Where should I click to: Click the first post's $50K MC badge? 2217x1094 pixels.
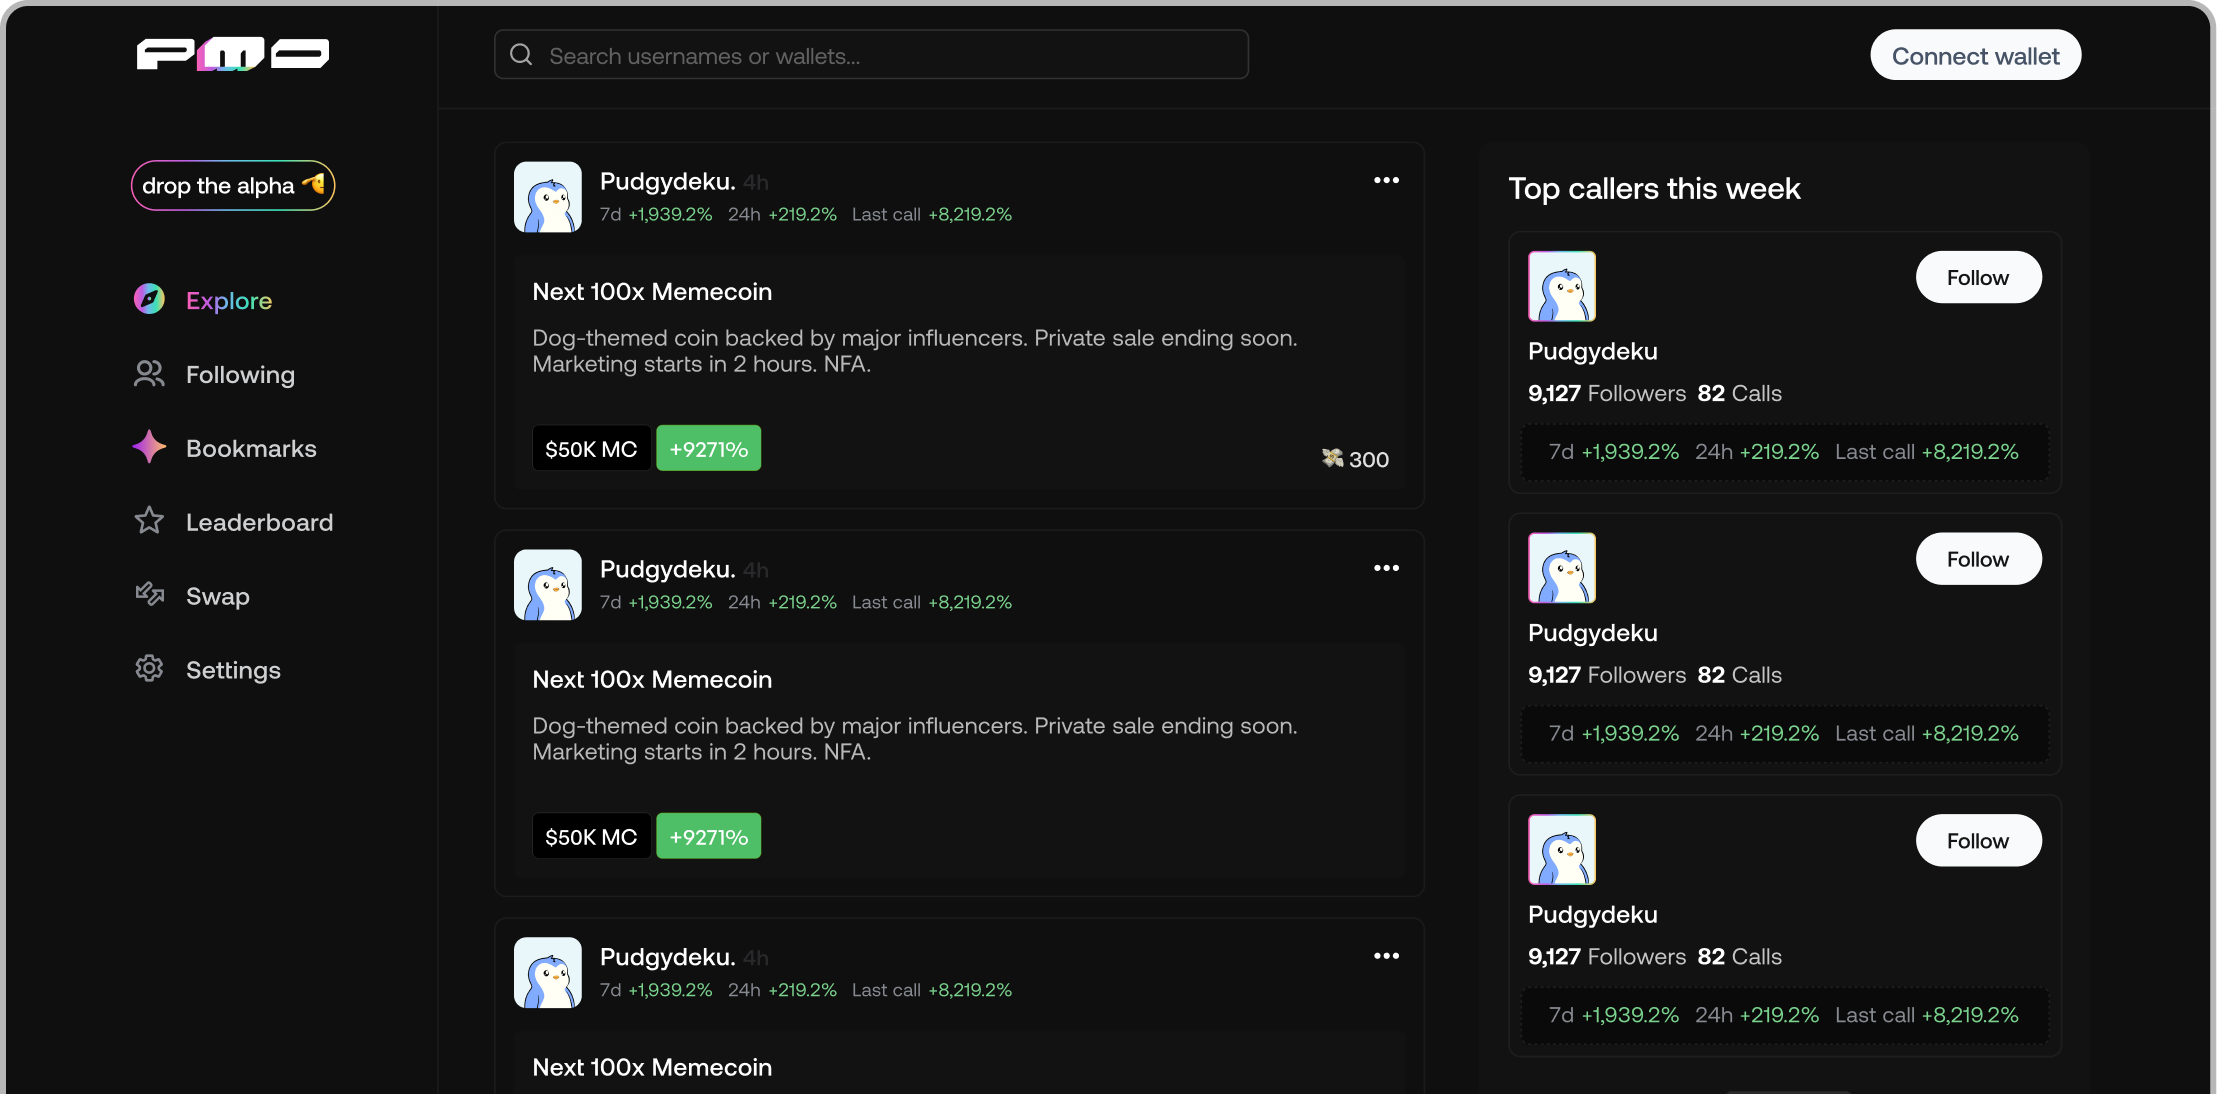click(591, 448)
